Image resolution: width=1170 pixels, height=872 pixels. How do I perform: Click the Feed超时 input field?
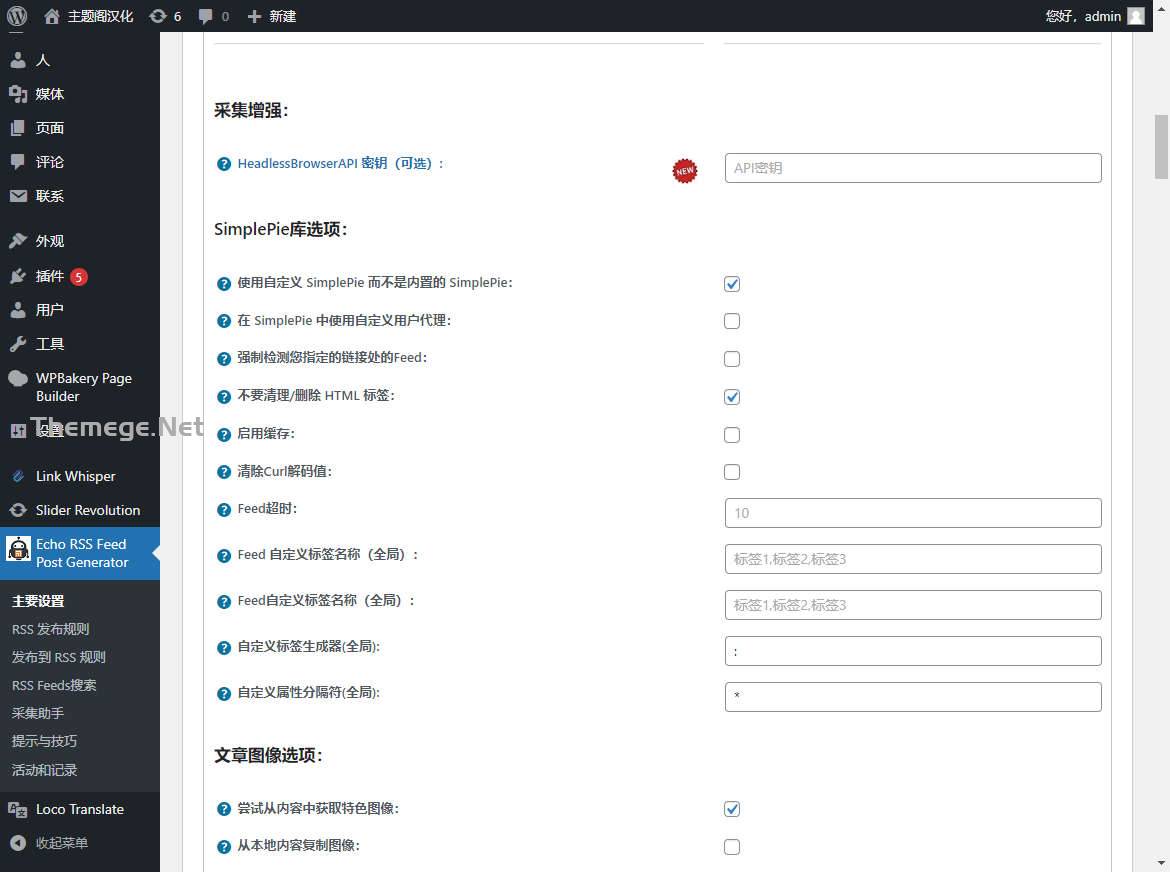click(x=913, y=513)
